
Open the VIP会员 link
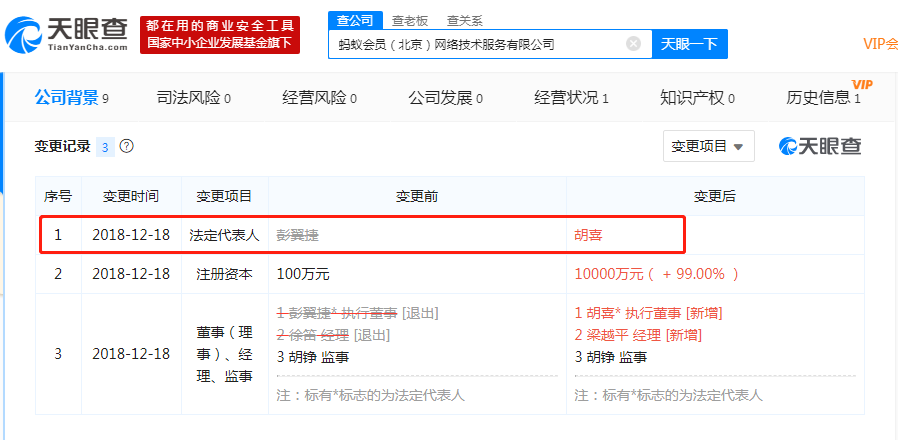[x=879, y=44]
